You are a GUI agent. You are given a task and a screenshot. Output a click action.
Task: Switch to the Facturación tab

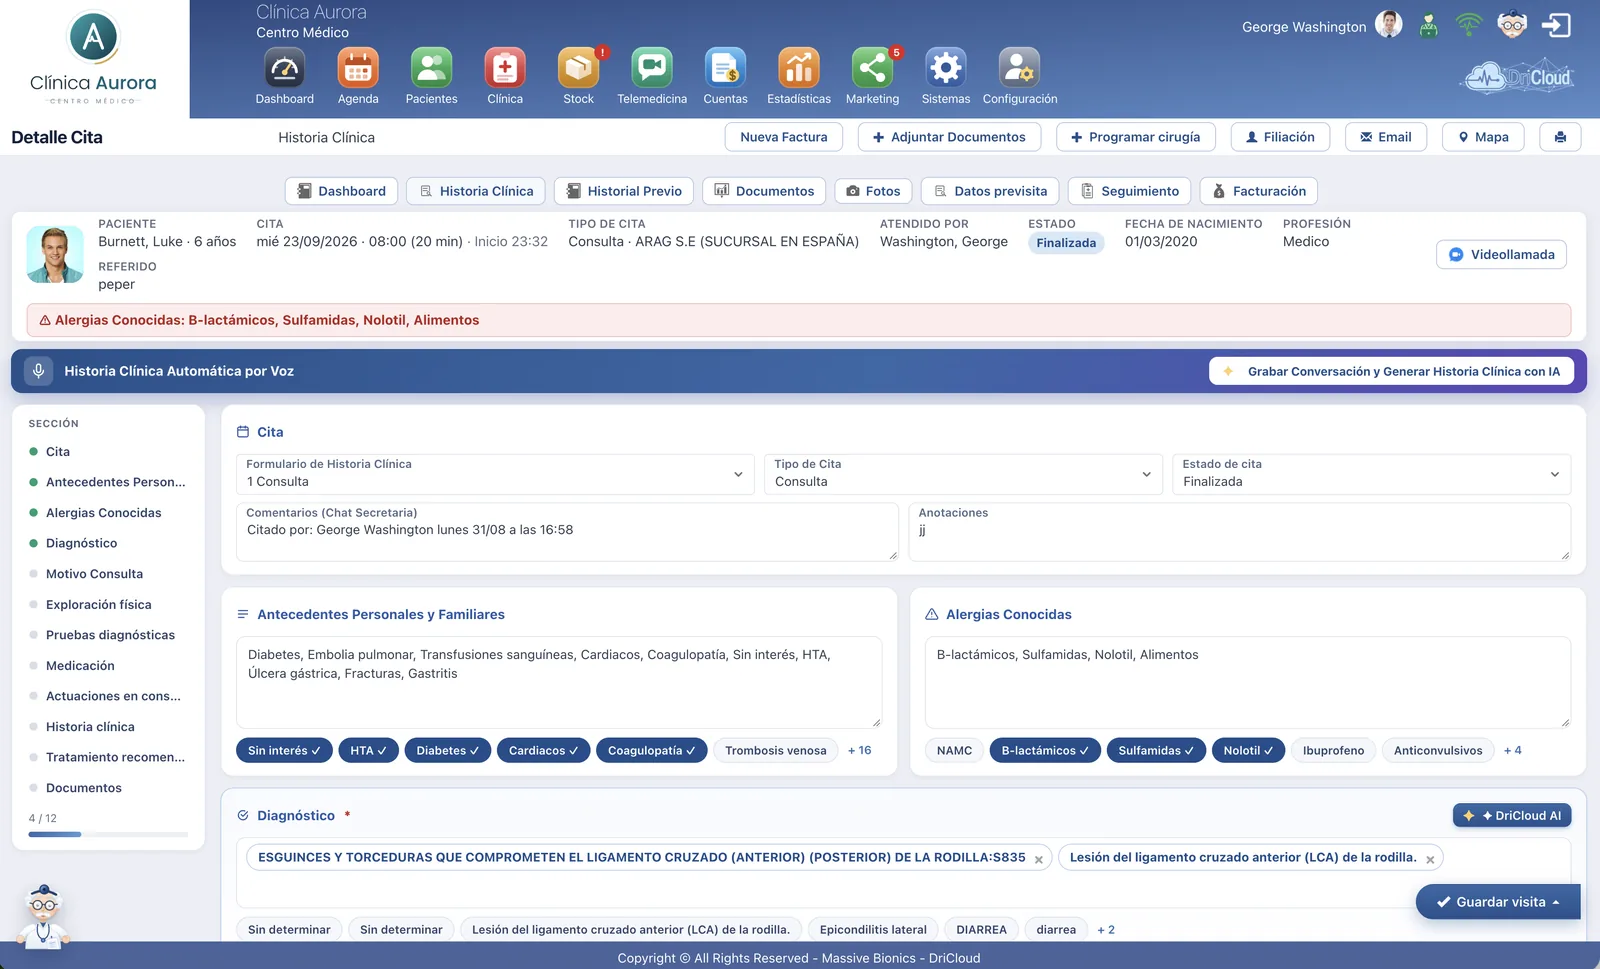(1259, 191)
